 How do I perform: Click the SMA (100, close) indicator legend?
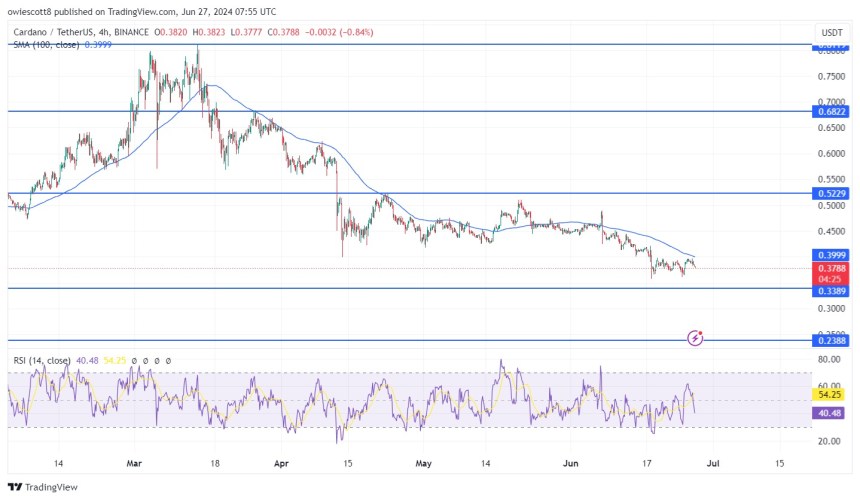pyautogui.click(x=46, y=45)
